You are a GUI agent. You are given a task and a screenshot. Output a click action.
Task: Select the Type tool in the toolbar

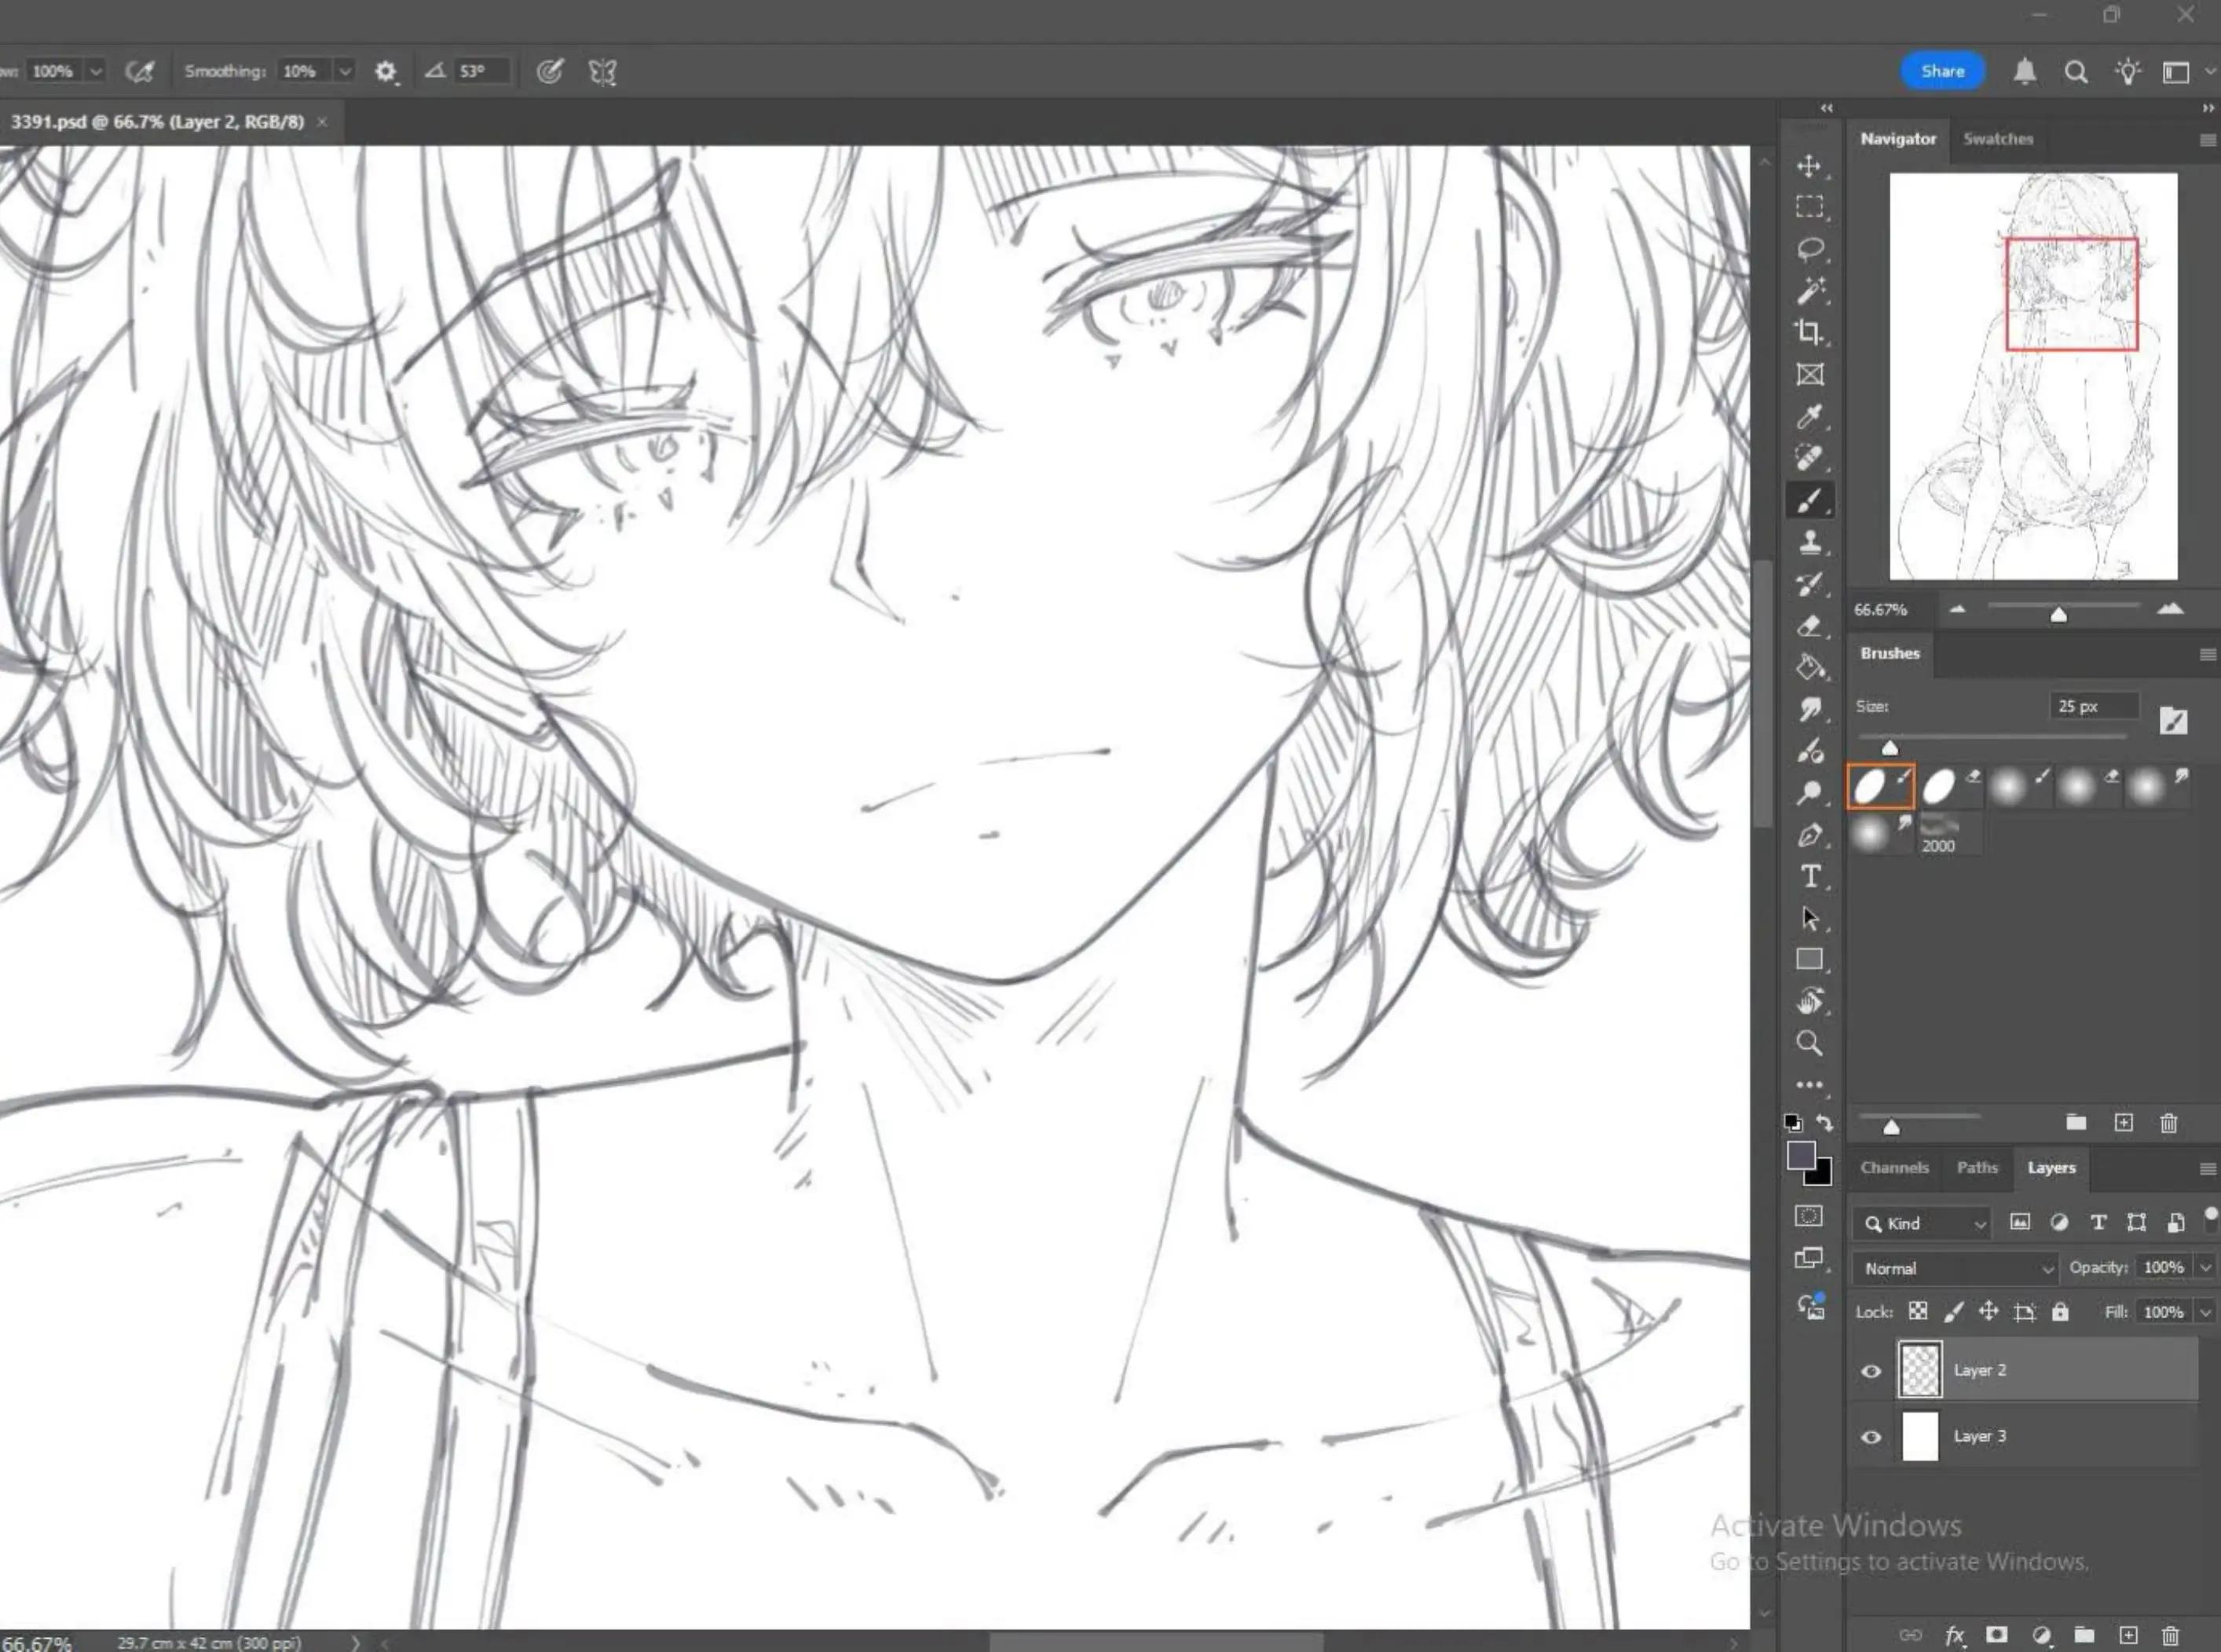pos(1809,876)
